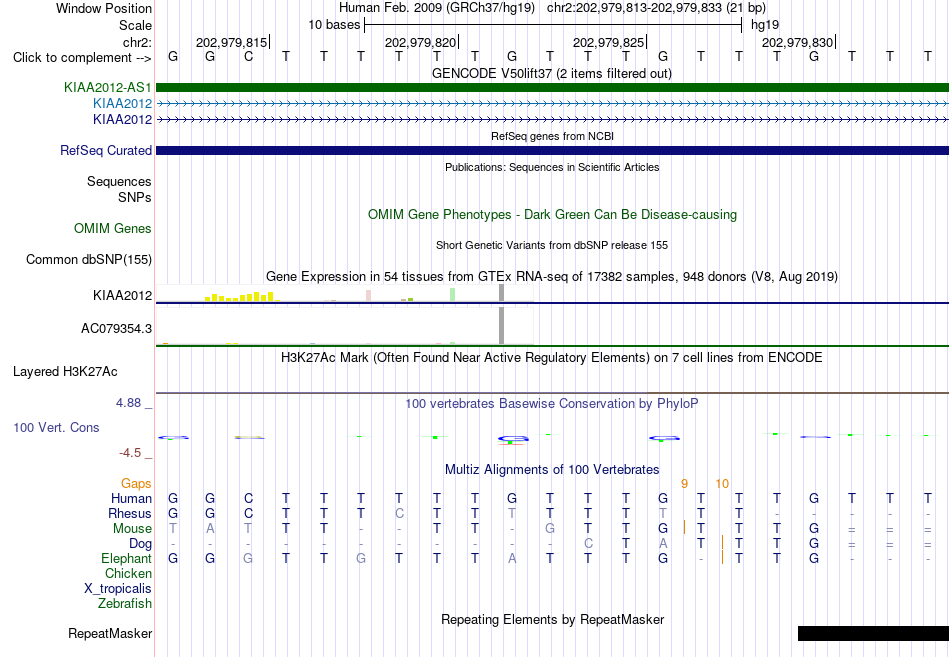Click the green KIAA2012-AS1 transcript bar
The height and width of the screenshot is (657, 950).
click(x=552, y=87)
